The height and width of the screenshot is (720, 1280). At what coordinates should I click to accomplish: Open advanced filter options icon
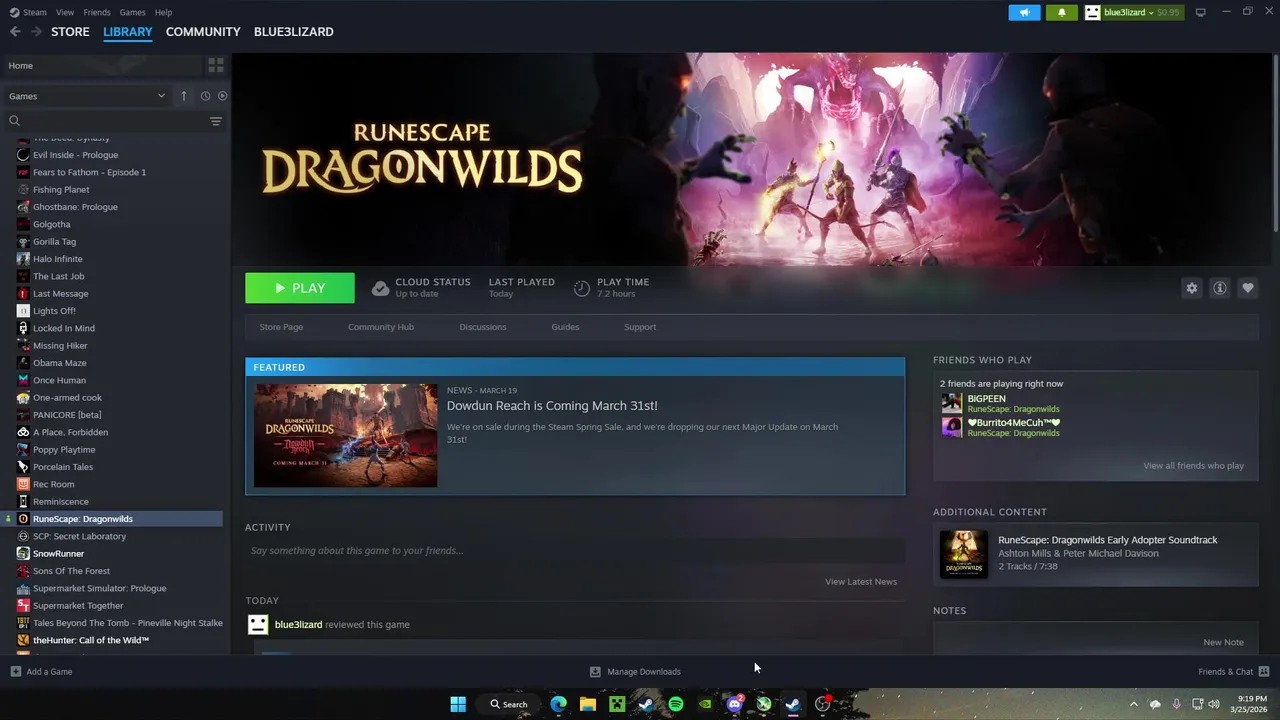215,121
